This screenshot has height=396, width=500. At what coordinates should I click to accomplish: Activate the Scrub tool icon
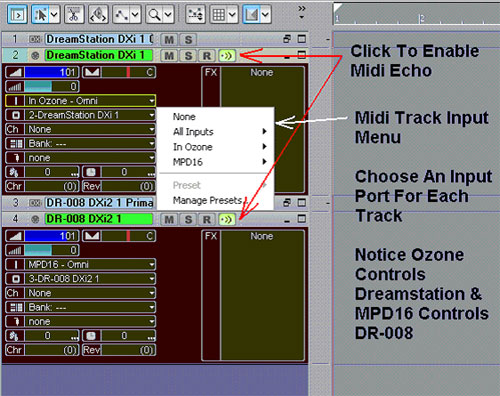tap(98, 15)
